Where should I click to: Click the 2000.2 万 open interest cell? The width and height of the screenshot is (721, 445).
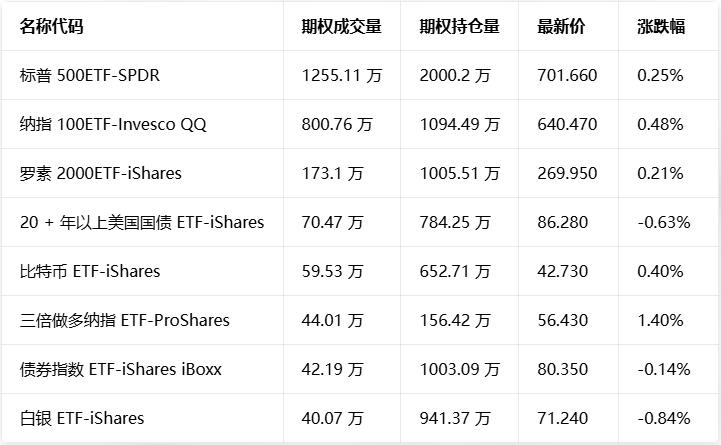coord(455,76)
